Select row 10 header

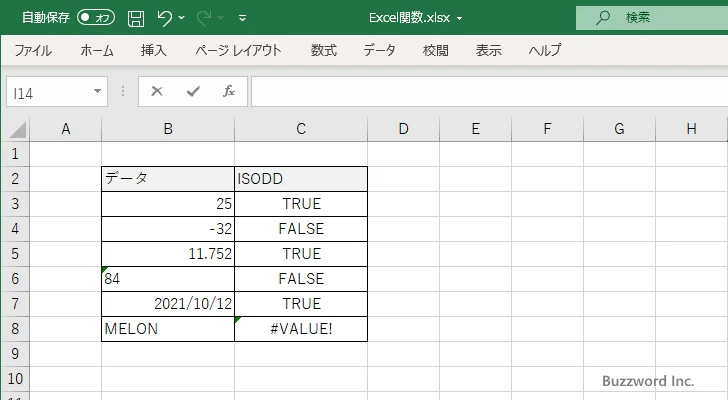pyautogui.click(x=15, y=379)
